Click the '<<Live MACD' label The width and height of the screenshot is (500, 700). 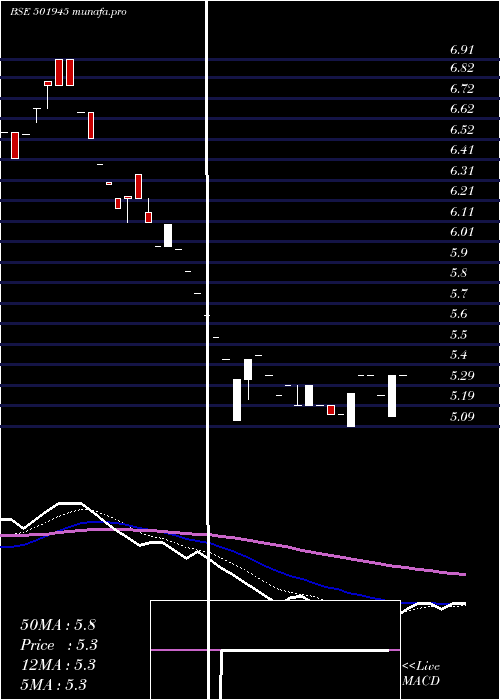421,674
